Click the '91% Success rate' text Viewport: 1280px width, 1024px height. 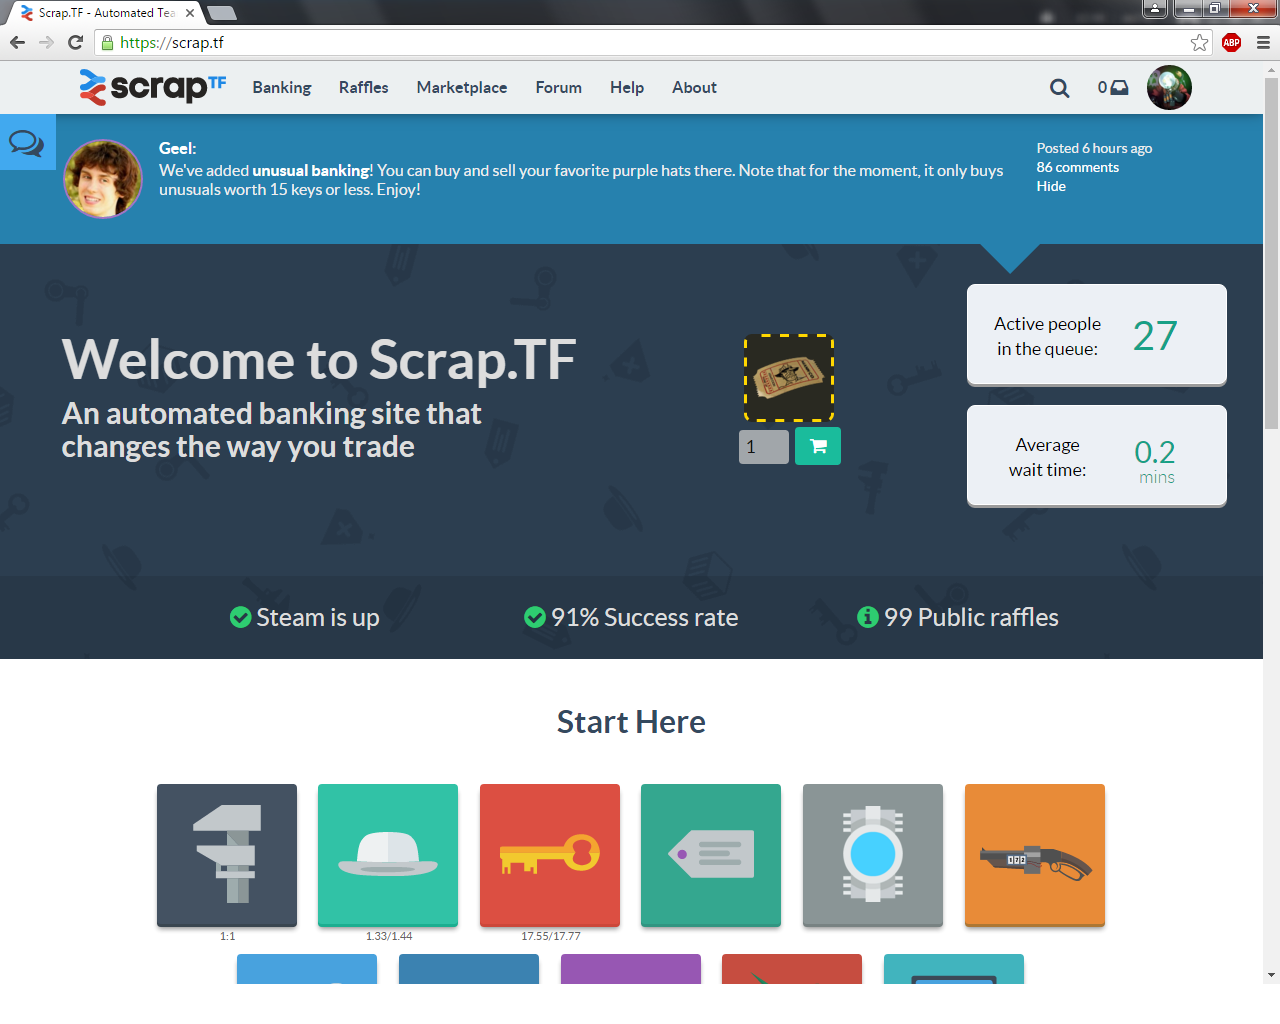[x=645, y=617]
